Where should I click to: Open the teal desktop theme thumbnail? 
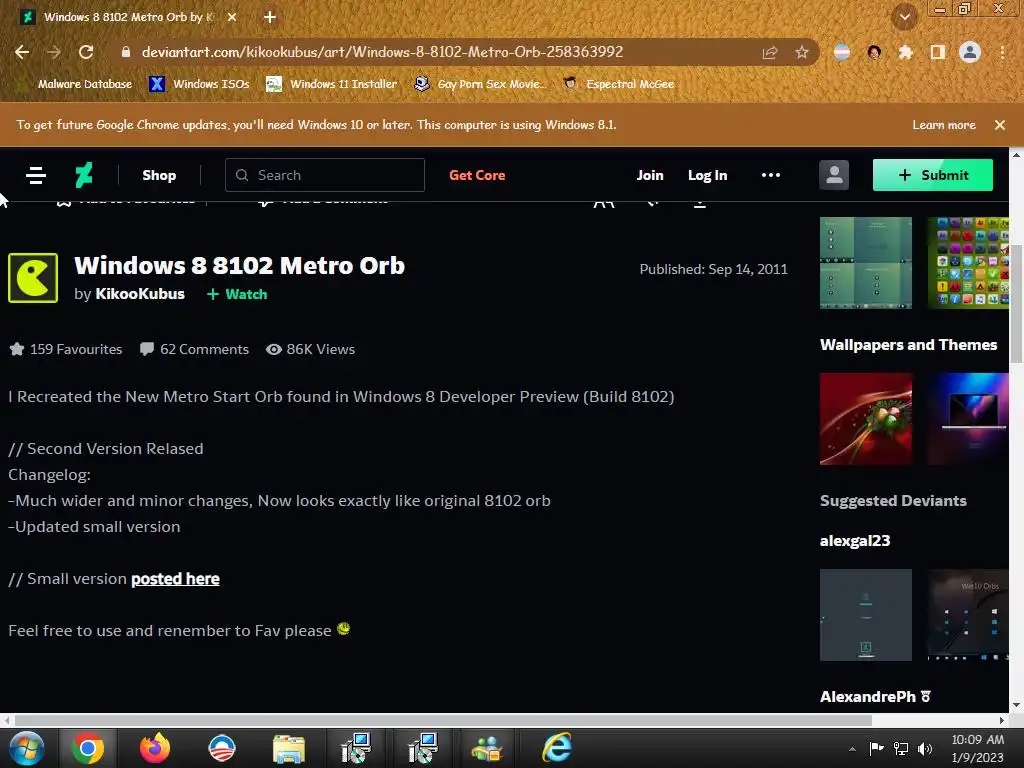865,263
